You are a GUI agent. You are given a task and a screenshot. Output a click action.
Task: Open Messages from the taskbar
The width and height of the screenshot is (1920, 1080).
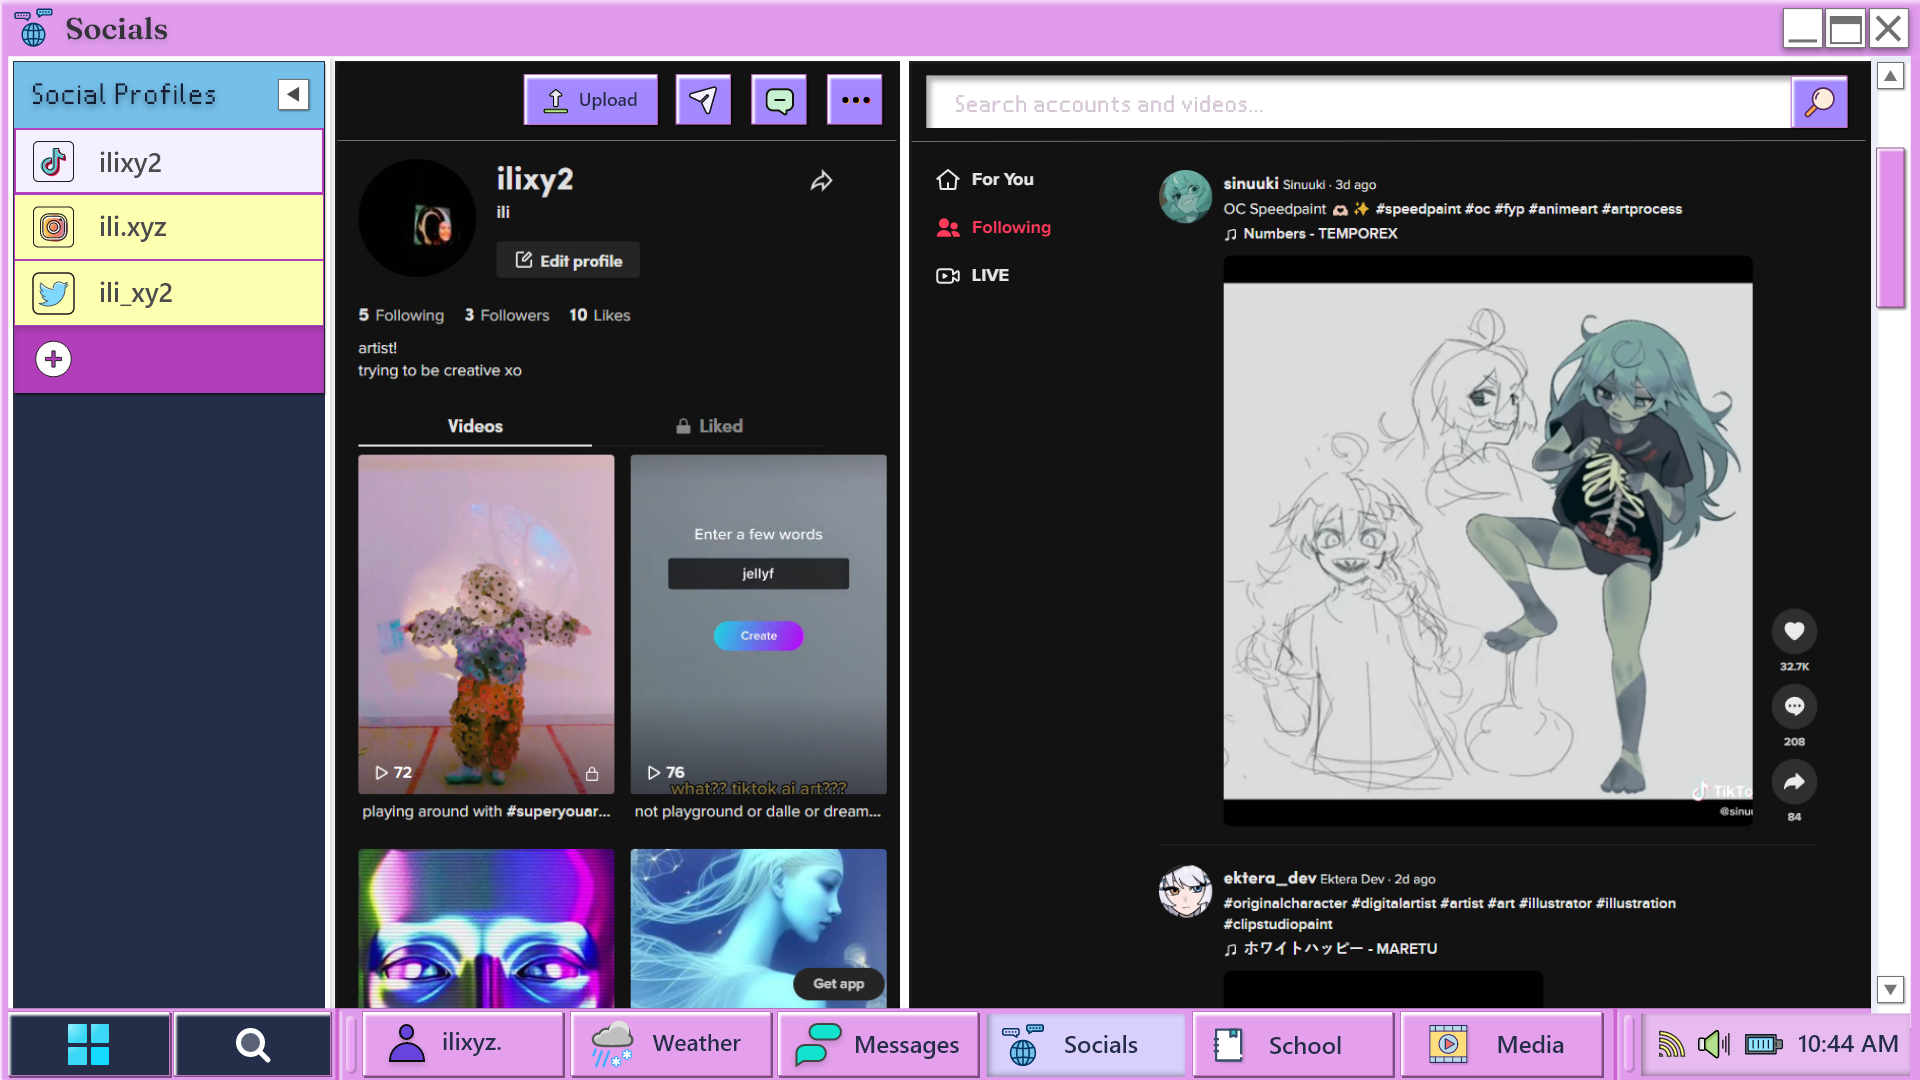pyautogui.click(x=878, y=1045)
